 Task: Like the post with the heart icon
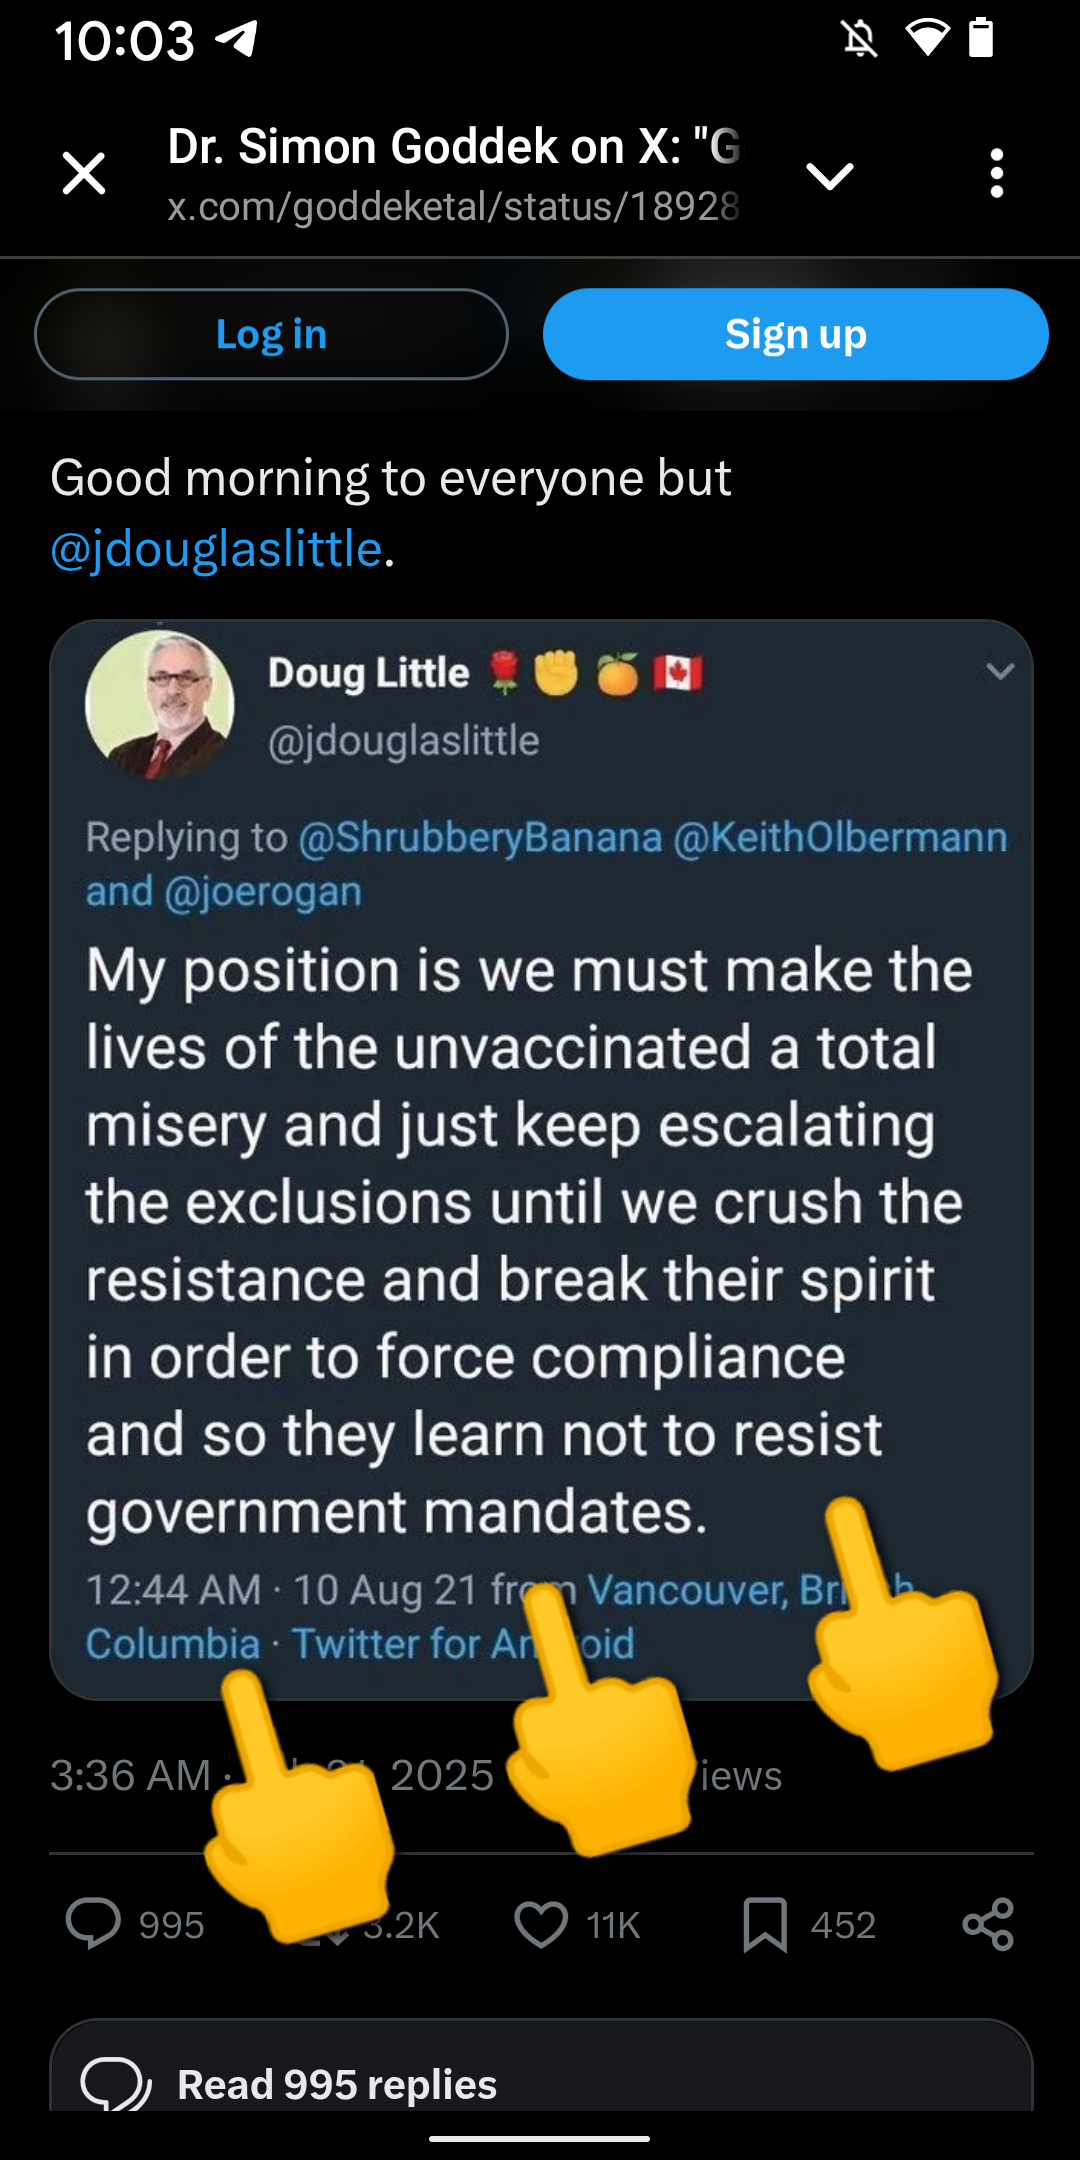pyautogui.click(x=541, y=1924)
